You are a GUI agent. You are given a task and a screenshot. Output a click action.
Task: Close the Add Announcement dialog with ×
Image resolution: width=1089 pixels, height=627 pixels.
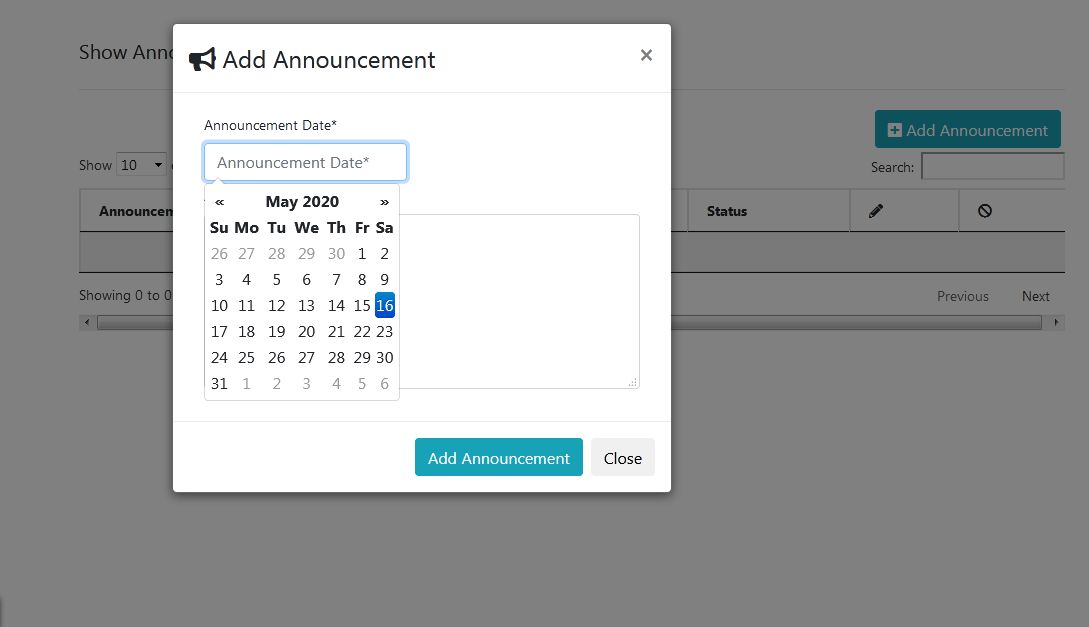[x=645, y=55]
